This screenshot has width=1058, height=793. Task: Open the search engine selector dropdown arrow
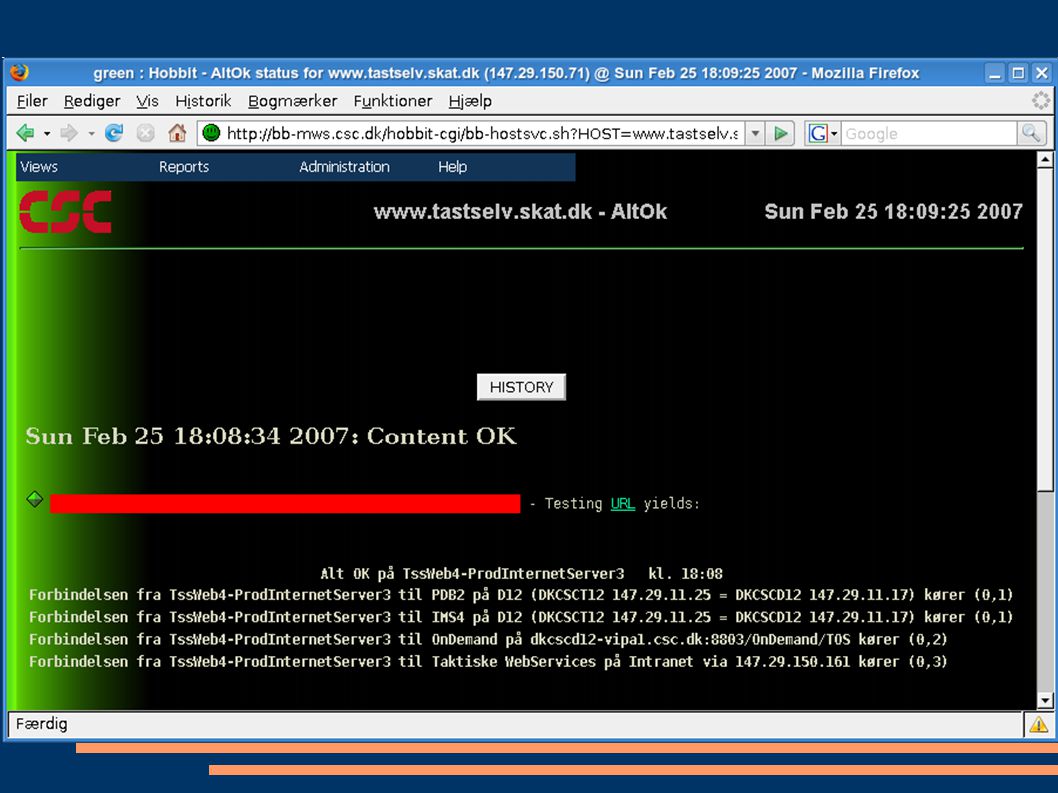click(x=834, y=134)
